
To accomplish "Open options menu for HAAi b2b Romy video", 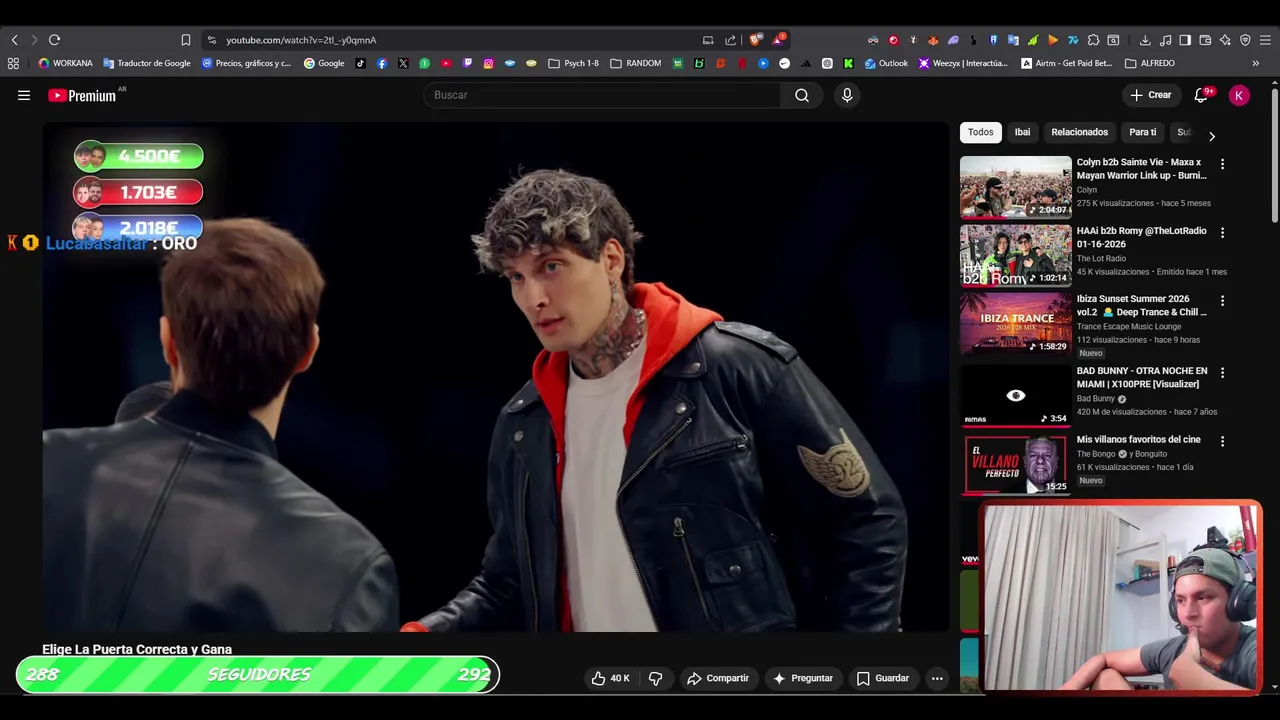I will pos(1222,232).
